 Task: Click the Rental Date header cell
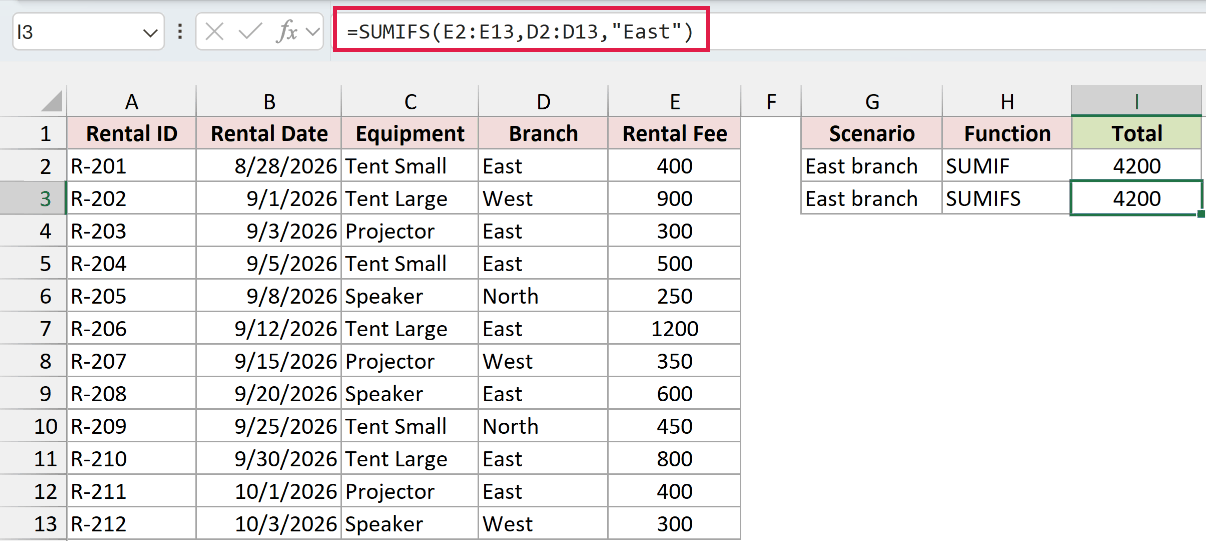pos(269,133)
